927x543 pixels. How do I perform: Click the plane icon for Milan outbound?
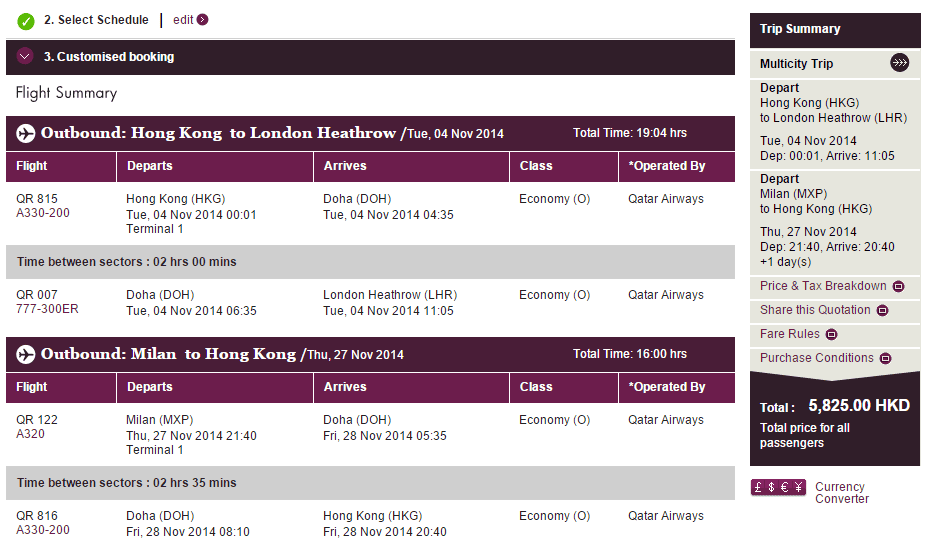click(24, 354)
